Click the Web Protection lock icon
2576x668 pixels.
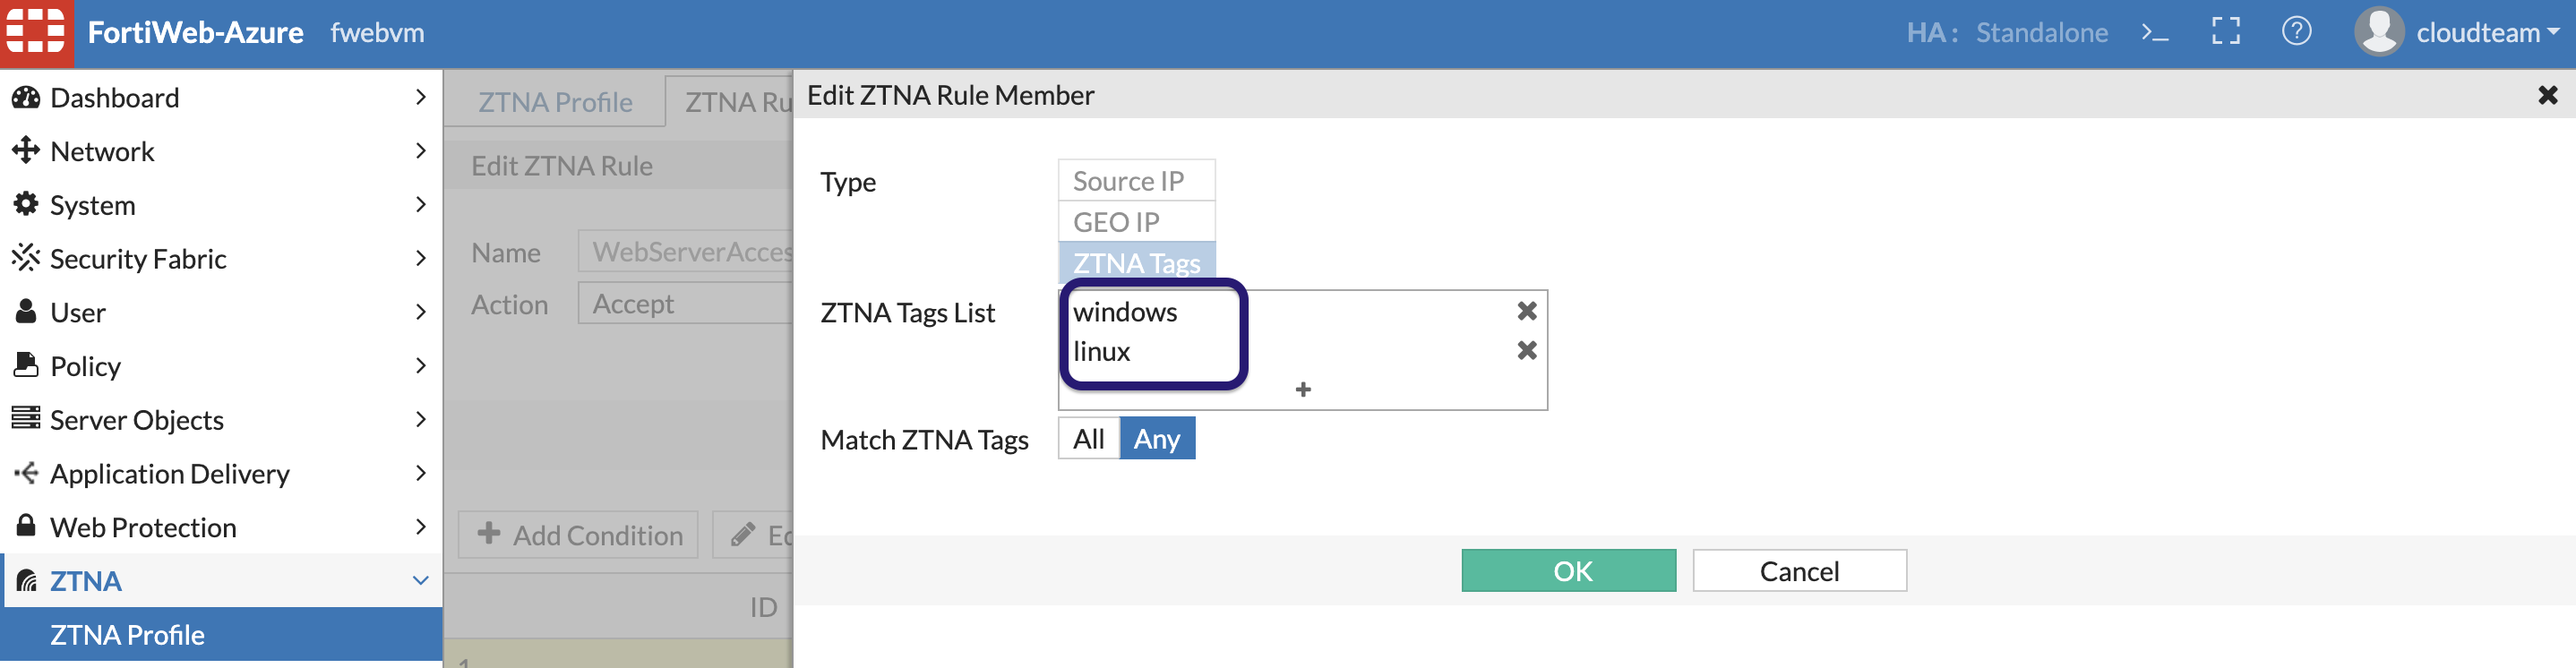pos(26,526)
